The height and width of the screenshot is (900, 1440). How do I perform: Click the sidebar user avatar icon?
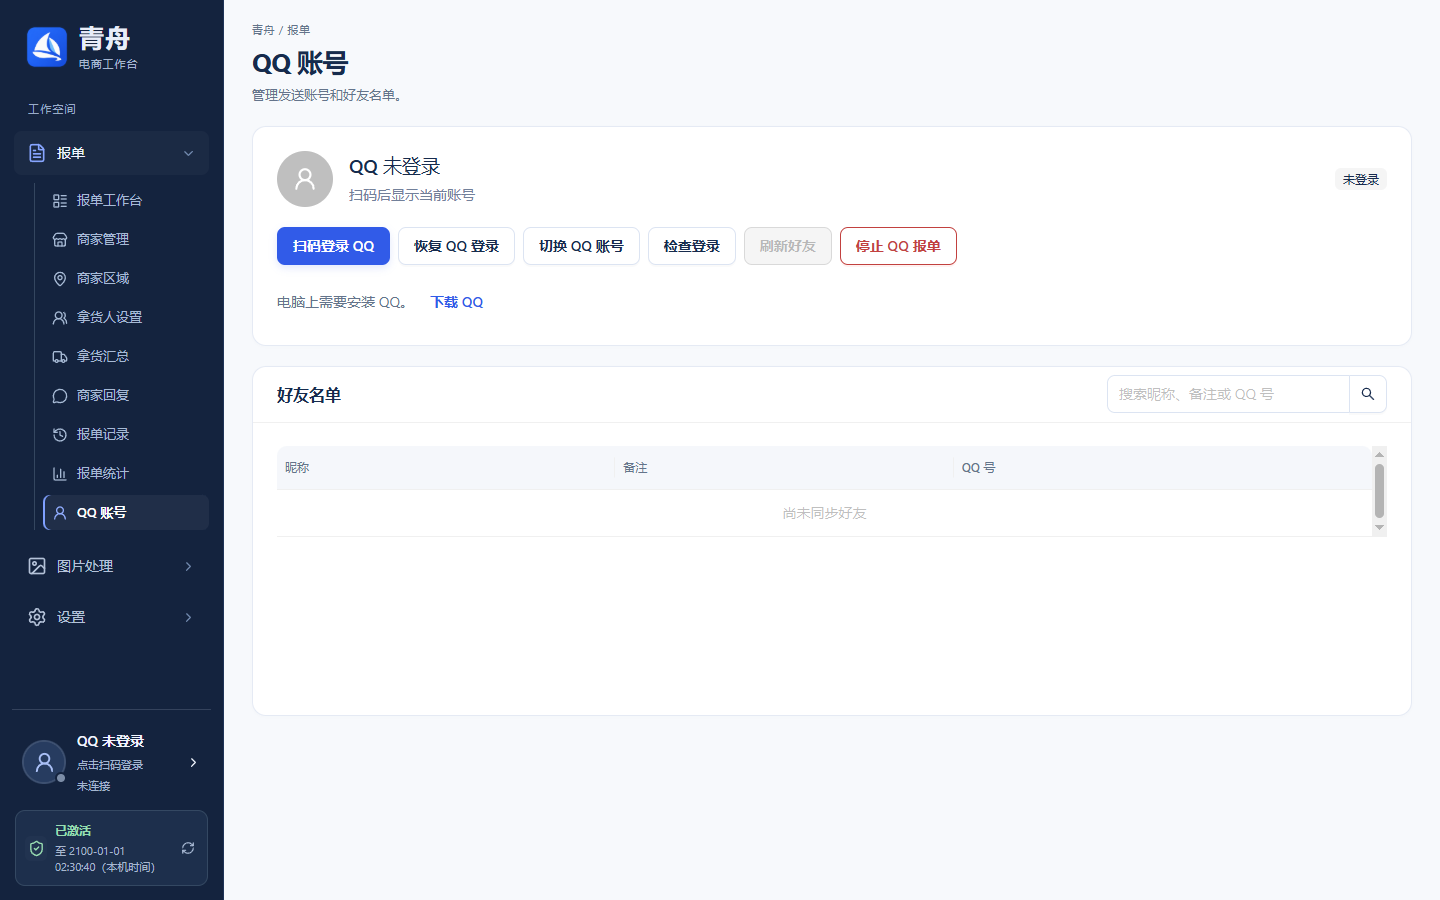(44, 762)
